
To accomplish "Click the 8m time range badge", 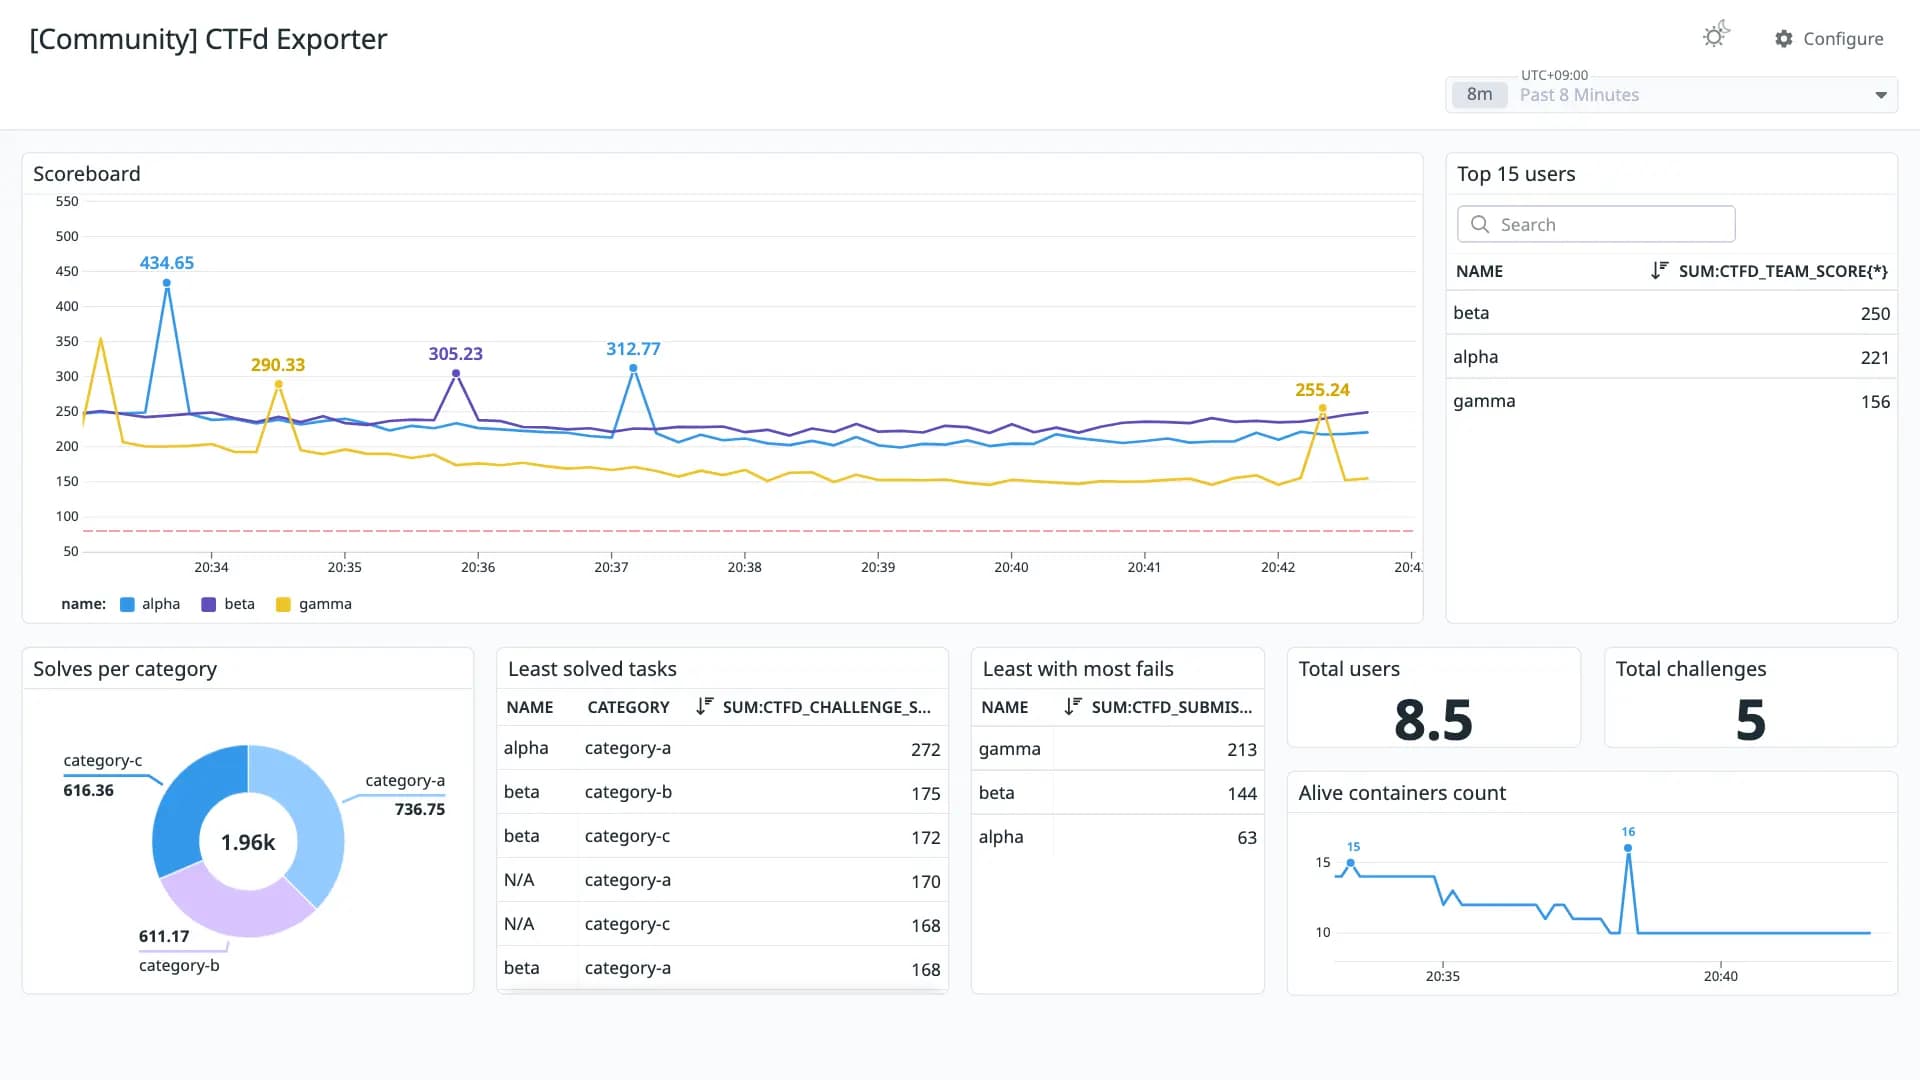I will pyautogui.click(x=1479, y=95).
